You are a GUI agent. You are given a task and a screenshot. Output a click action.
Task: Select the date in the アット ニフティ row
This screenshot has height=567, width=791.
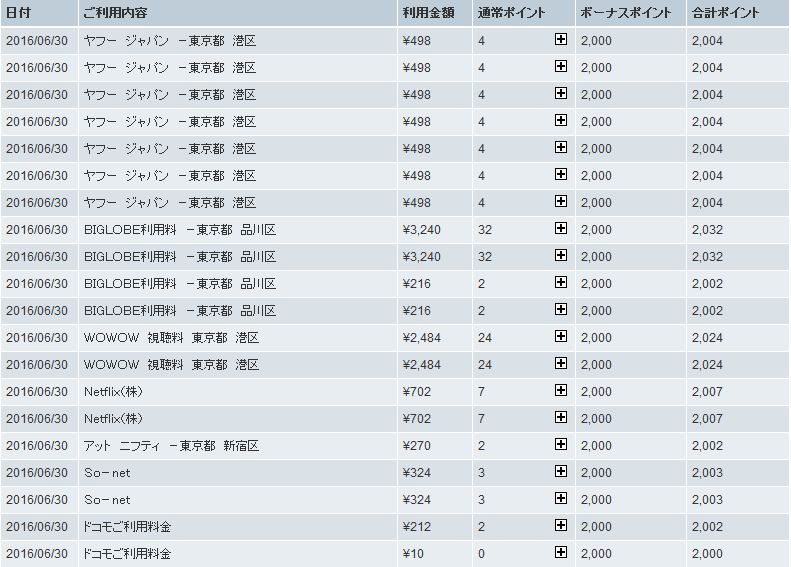37,446
